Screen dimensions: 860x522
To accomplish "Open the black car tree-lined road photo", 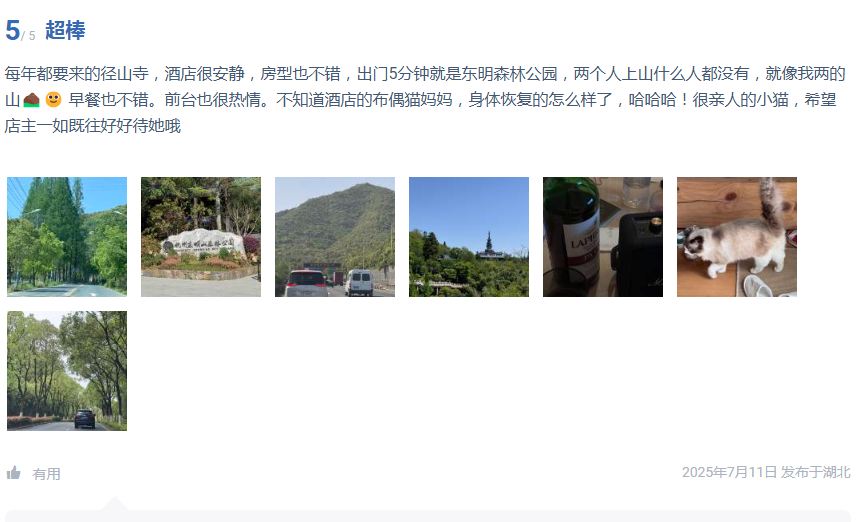I will point(67,371).
